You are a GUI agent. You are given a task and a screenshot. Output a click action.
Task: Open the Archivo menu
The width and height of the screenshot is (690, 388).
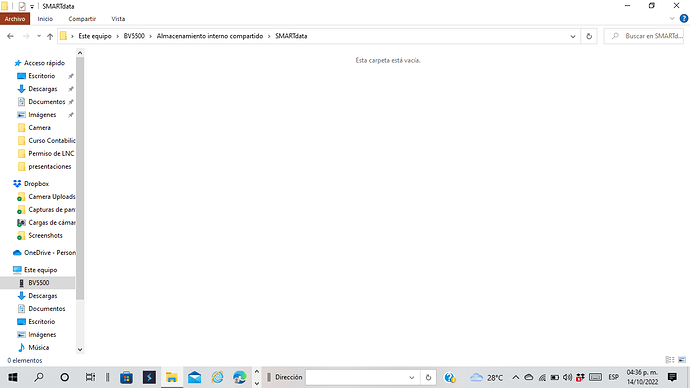pos(15,19)
